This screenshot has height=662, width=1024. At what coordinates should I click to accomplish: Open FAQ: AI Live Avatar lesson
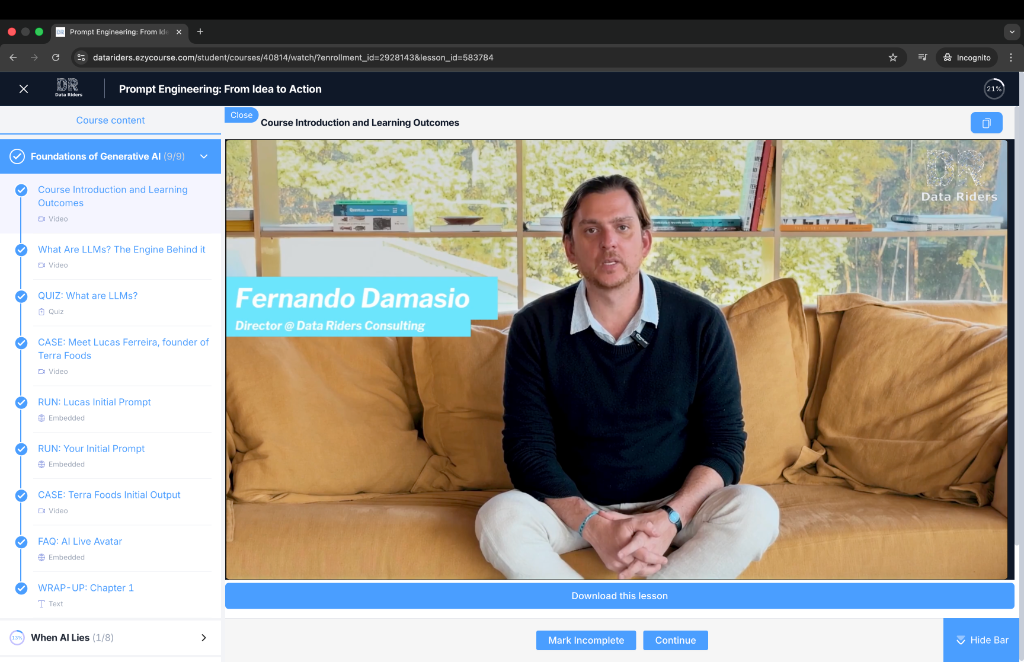pyautogui.click(x=80, y=541)
